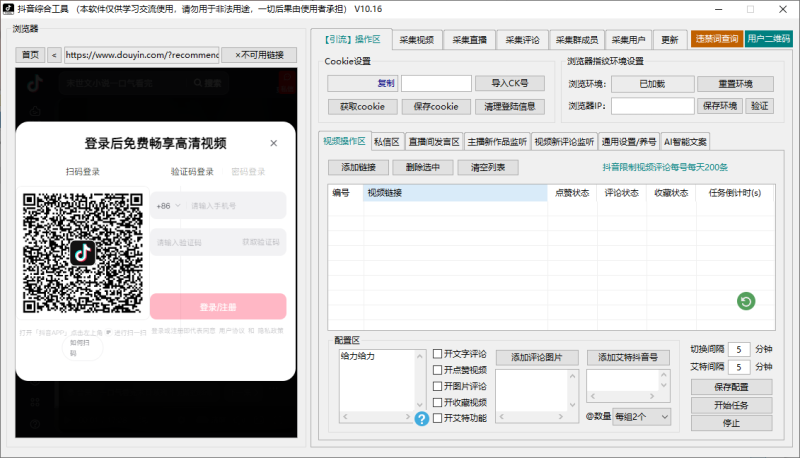Click the 清理登陆信息 button

click(x=510, y=107)
